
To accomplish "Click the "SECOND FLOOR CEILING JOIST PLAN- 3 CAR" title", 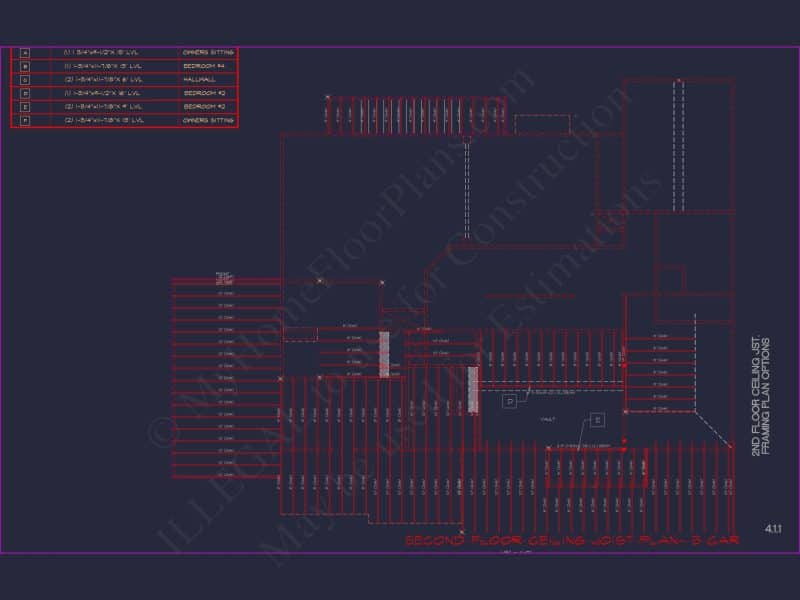I will 572,540.
